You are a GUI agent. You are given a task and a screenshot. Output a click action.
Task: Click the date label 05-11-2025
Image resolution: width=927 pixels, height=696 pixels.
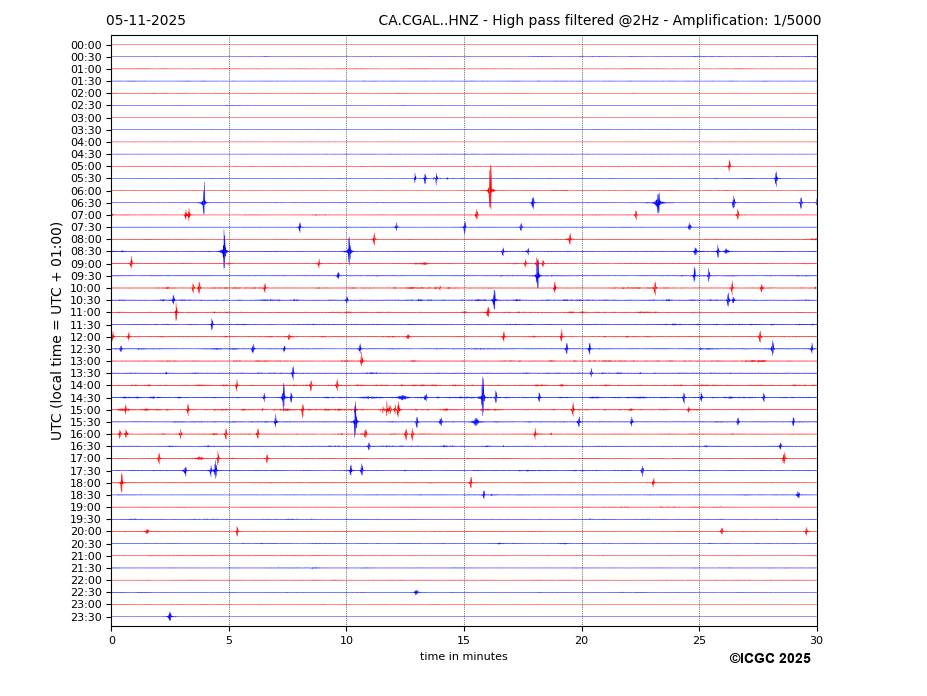[146, 21]
